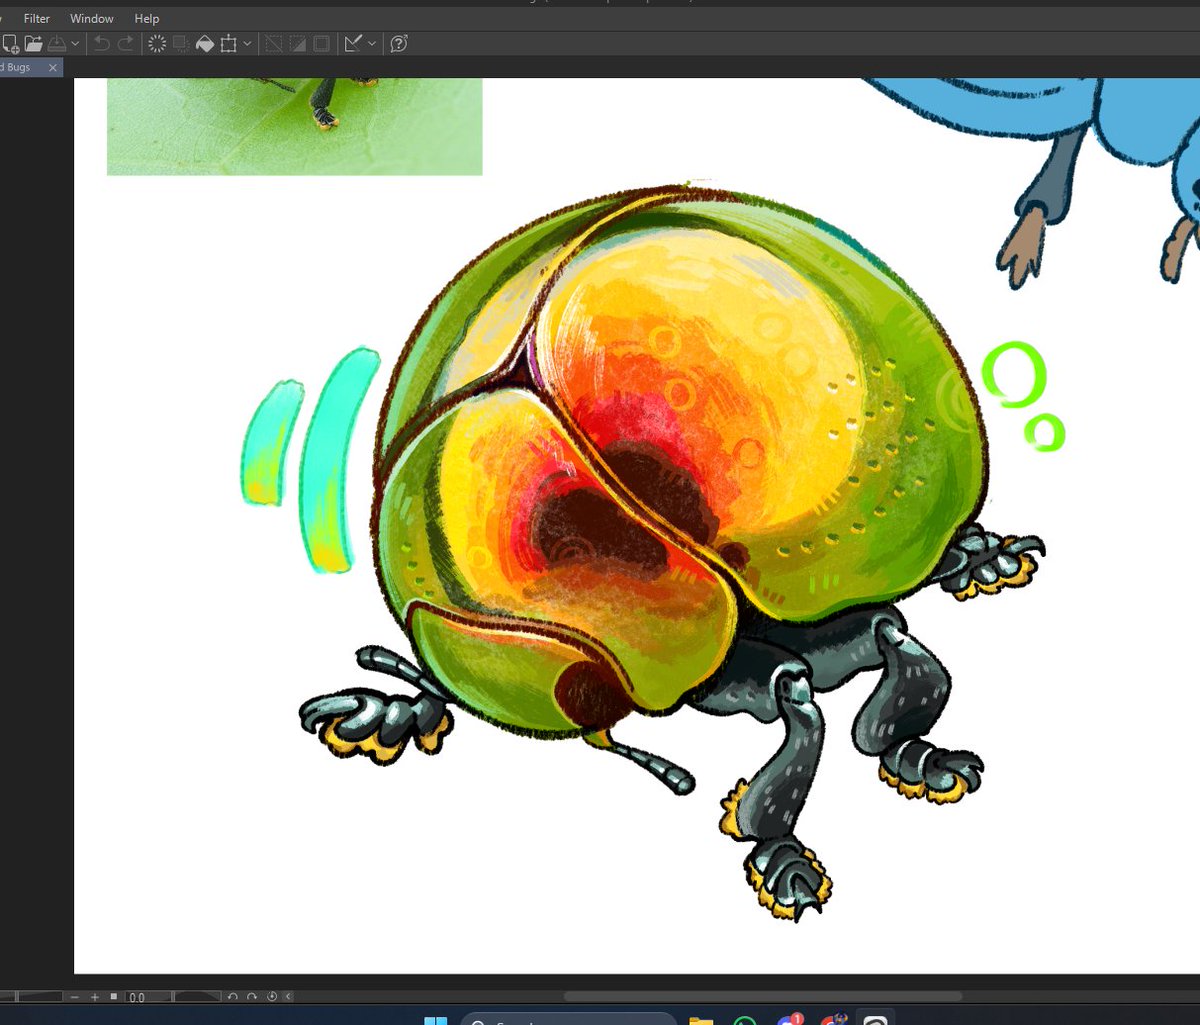Click the green leaf reference photo on canvas

(295, 126)
